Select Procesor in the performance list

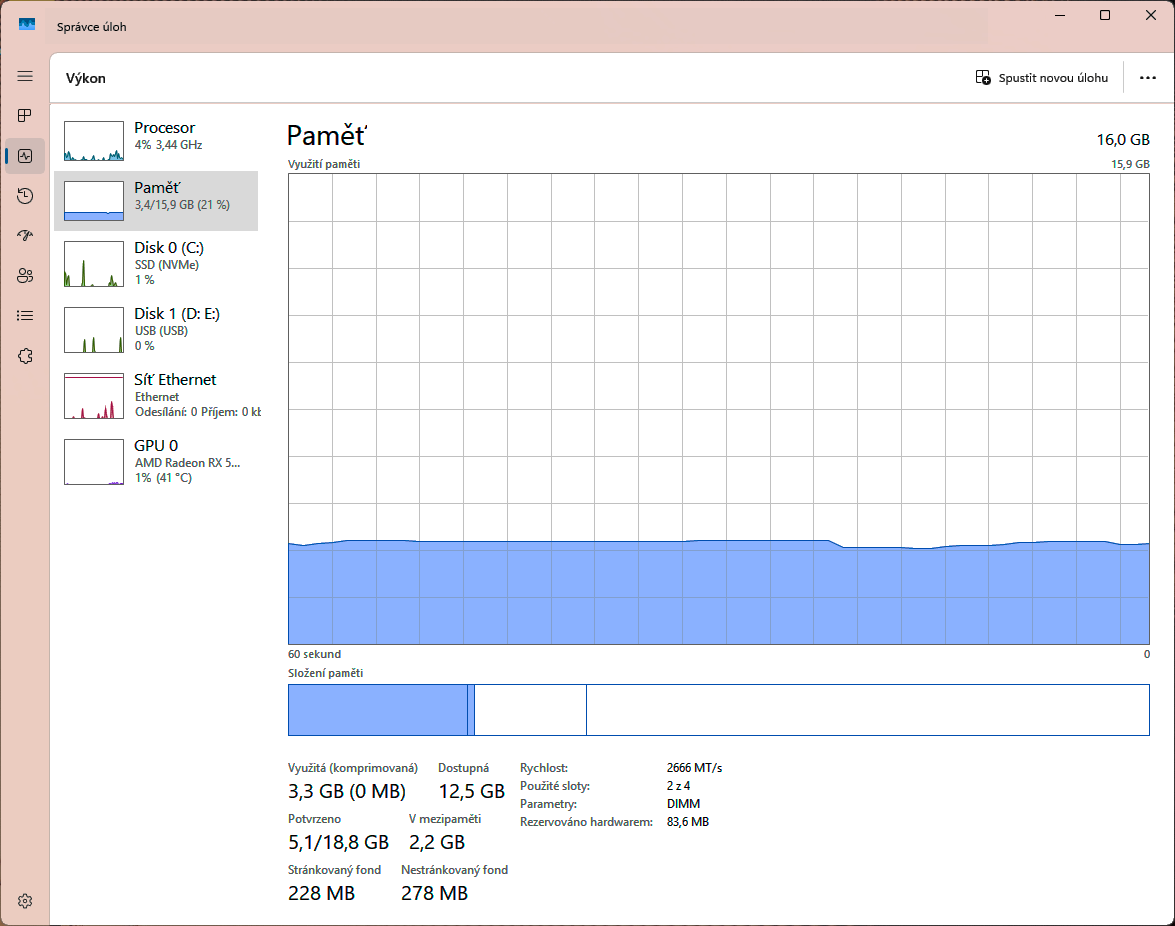tap(156, 141)
